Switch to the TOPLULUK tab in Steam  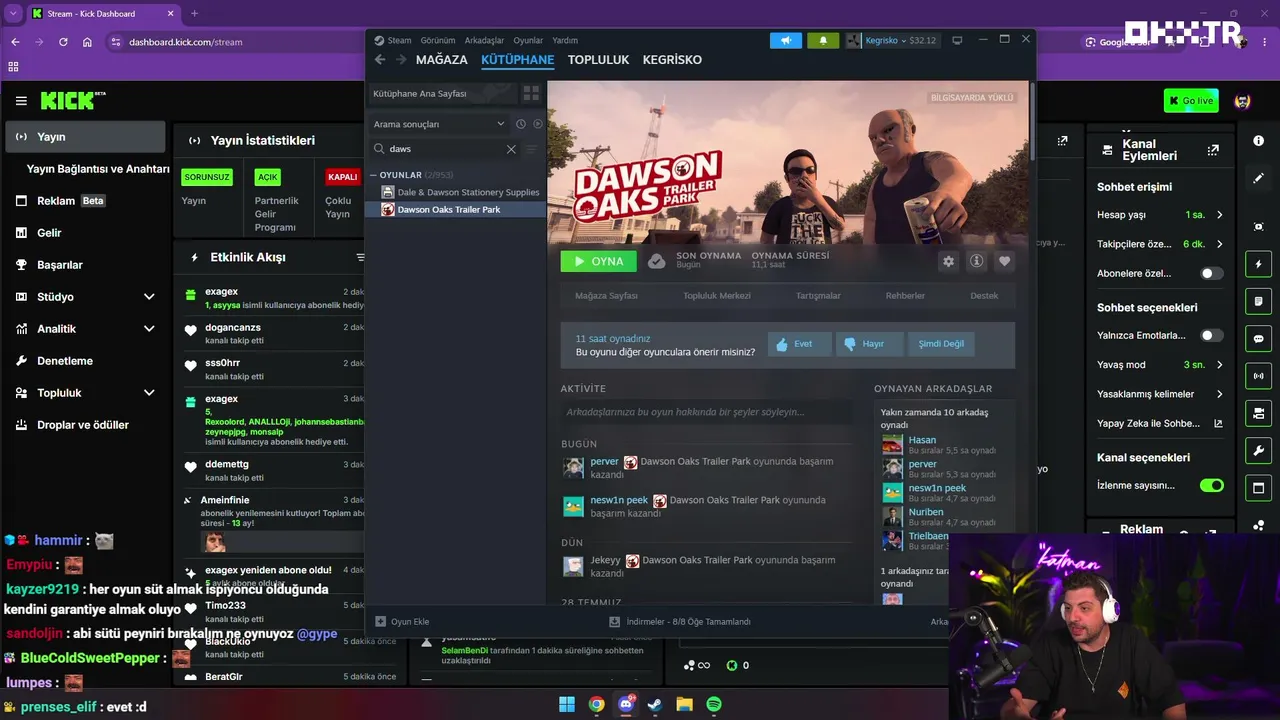pyautogui.click(x=599, y=60)
